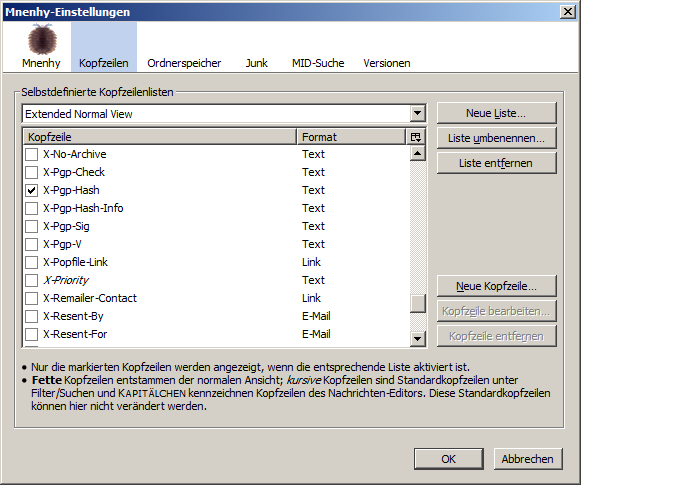Viewport: 683px width, 485px height.
Task: Confirm settings with the OK button
Action: (449, 458)
